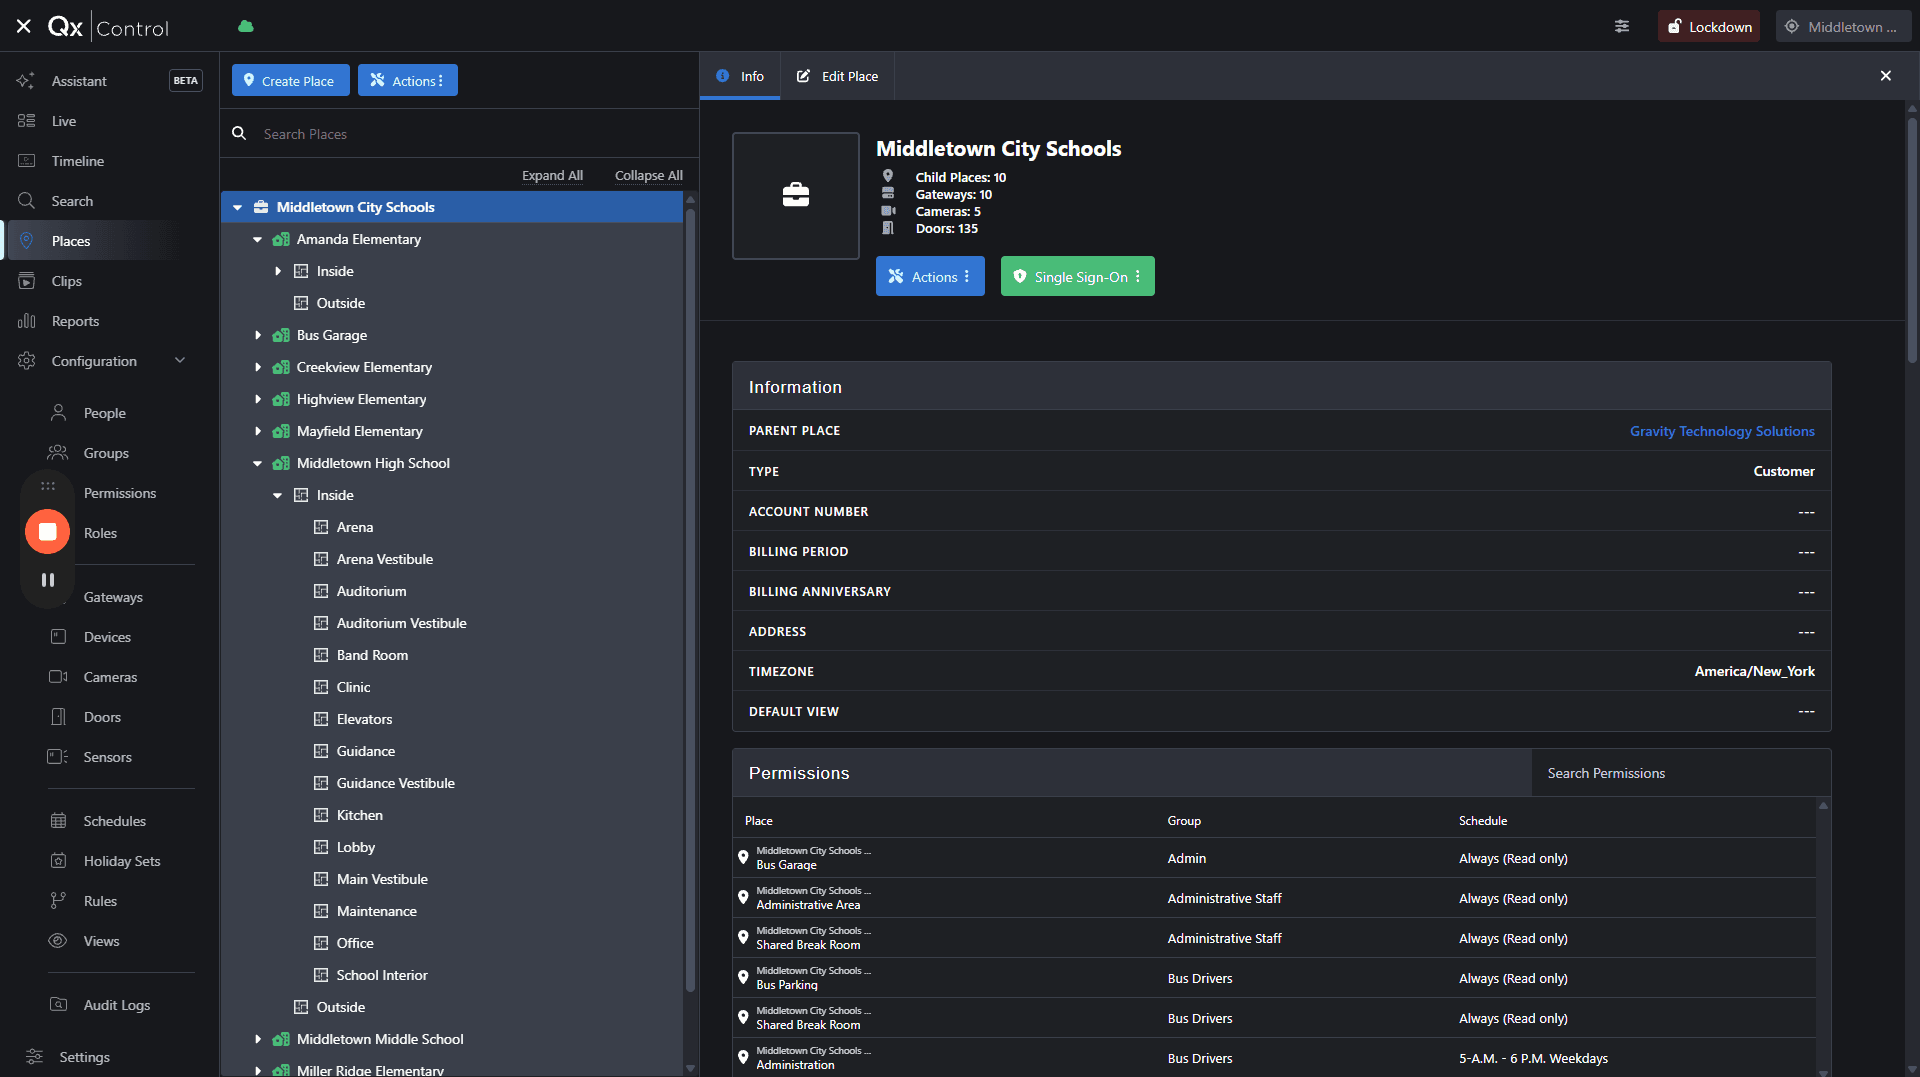The width and height of the screenshot is (1920, 1077).
Task: Collapse the Middletown High School node
Action: [x=257, y=463]
